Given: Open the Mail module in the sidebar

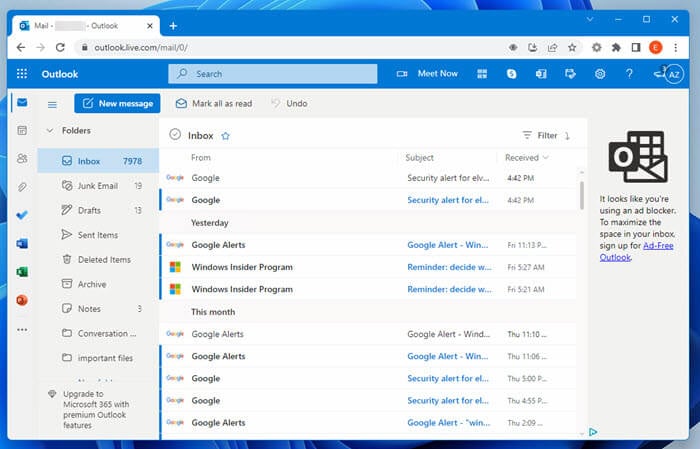Looking at the screenshot, I should point(22,103).
